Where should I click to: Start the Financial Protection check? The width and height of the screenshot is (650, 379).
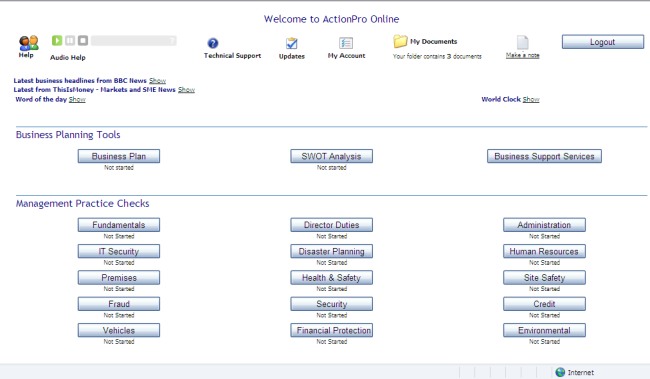coord(331,330)
